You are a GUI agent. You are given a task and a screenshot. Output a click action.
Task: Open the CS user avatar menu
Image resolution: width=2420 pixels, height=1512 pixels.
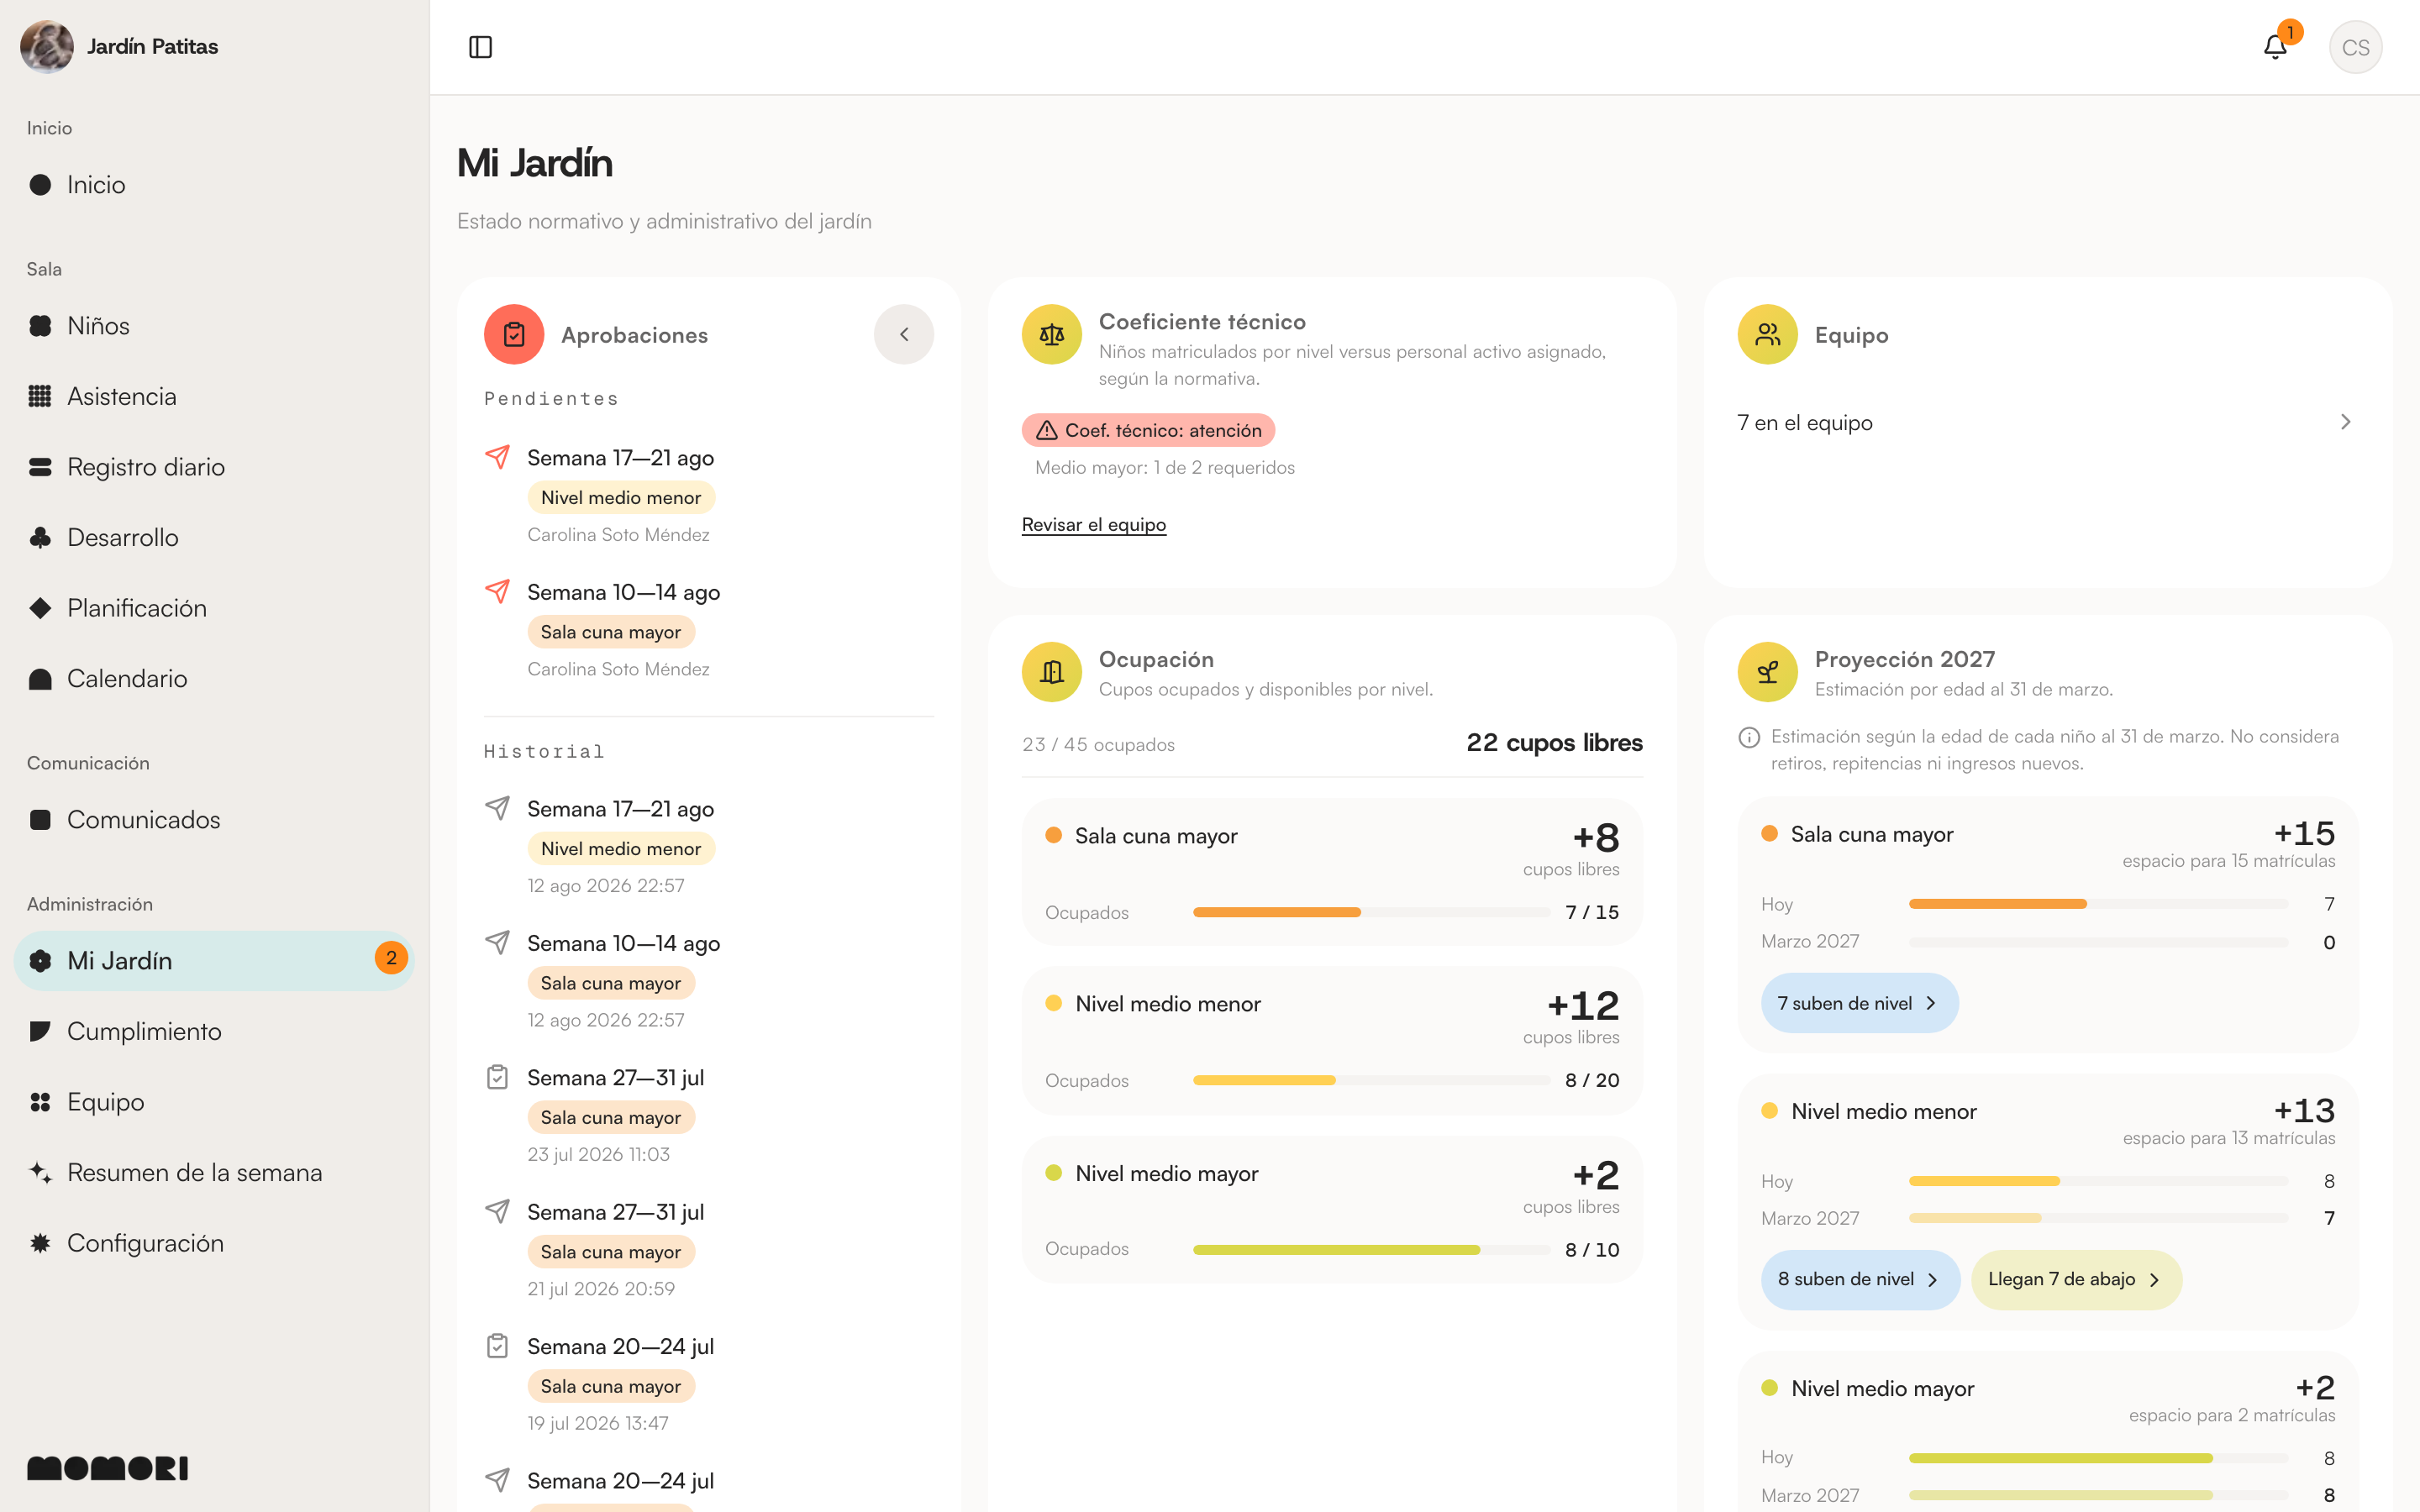(x=2355, y=47)
